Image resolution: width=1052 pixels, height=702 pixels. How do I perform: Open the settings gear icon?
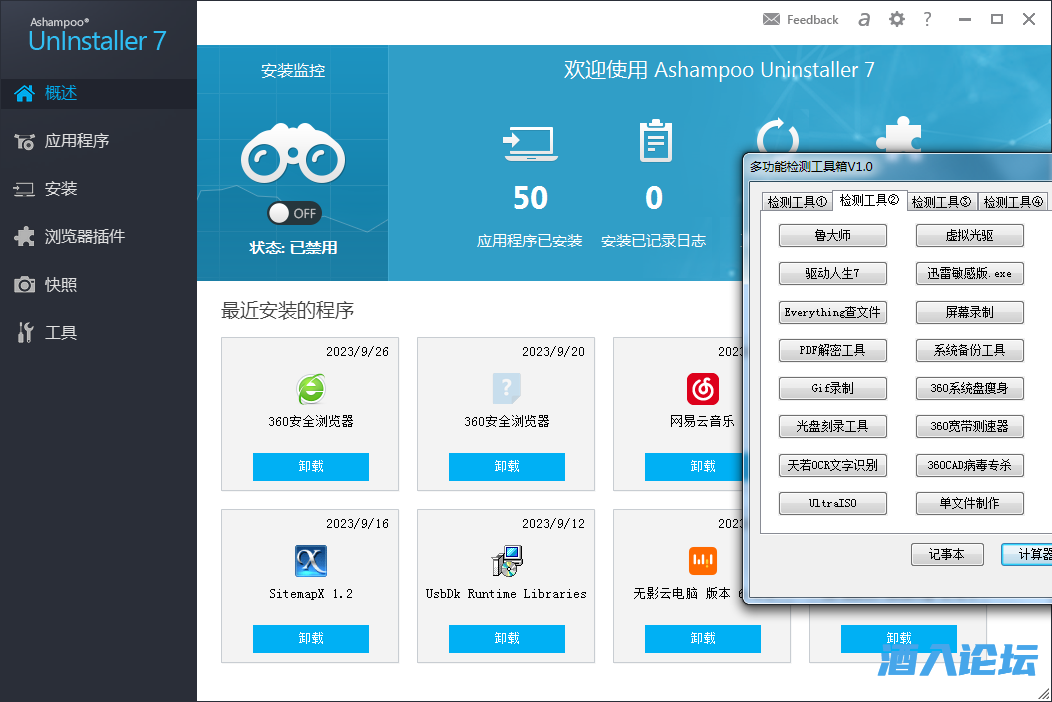pos(897,19)
